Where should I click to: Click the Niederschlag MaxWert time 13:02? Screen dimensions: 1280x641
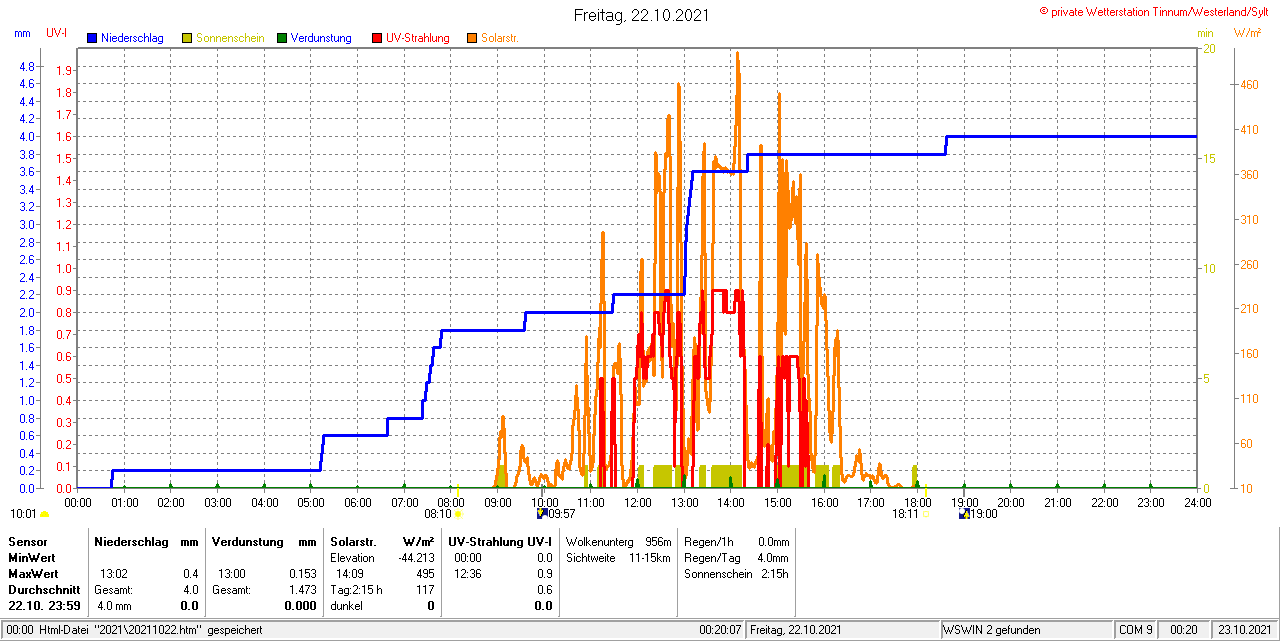click(113, 574)
